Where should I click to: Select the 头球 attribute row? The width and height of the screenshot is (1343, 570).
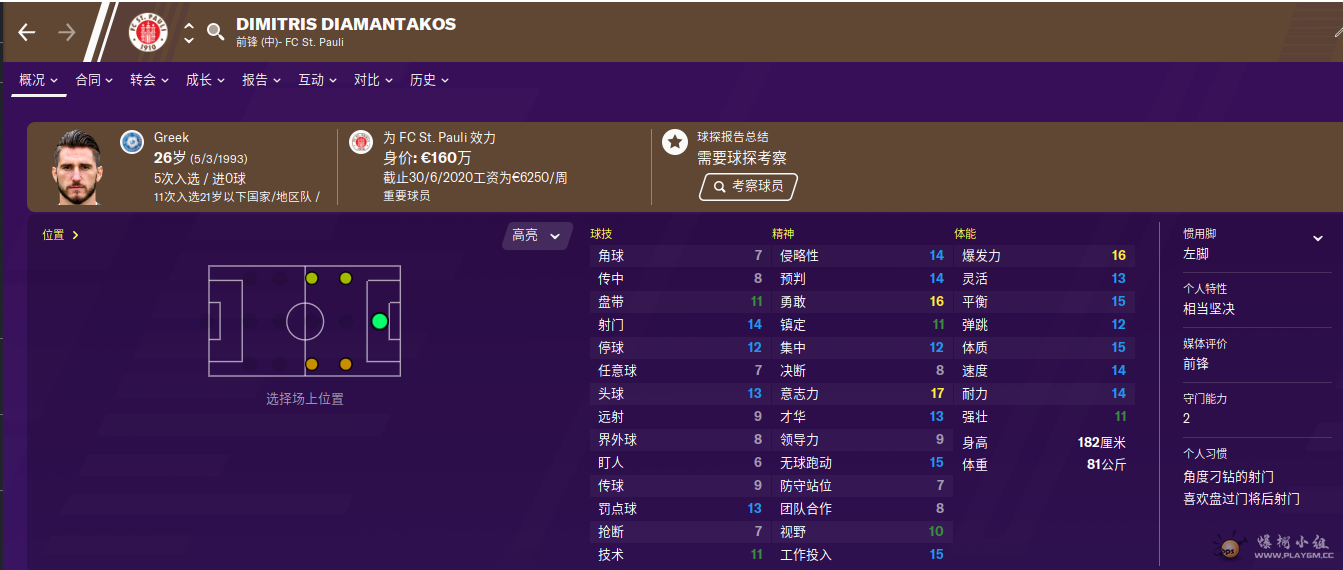point(680,394)
